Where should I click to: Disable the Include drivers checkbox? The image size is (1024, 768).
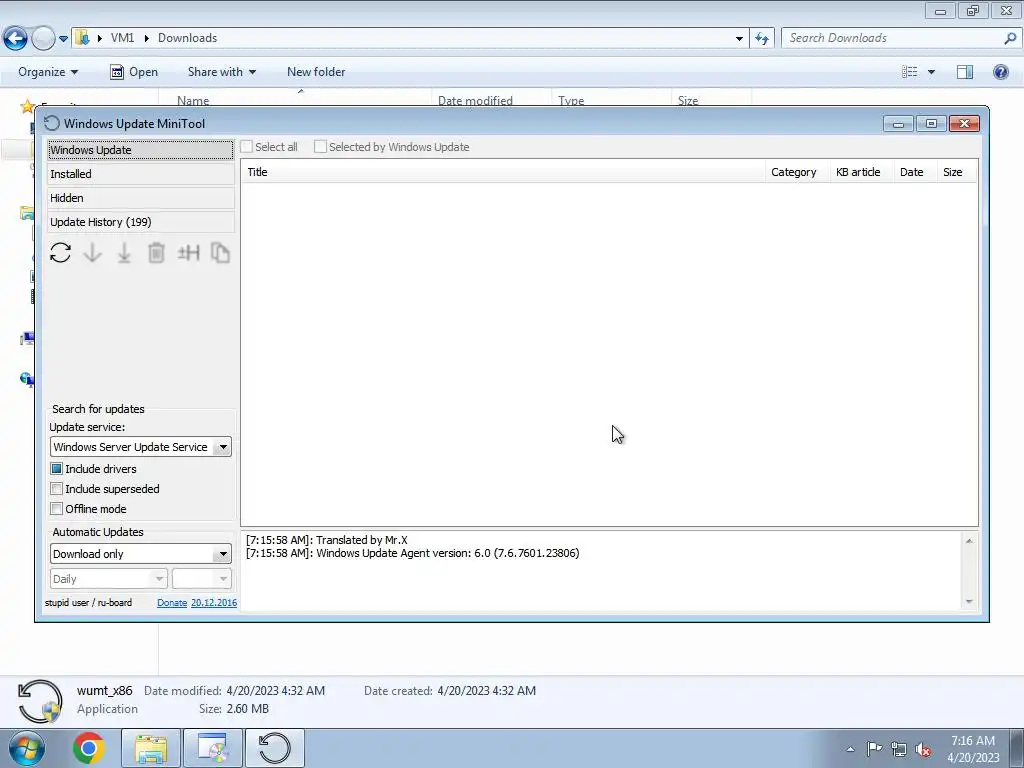click(57, 469)
